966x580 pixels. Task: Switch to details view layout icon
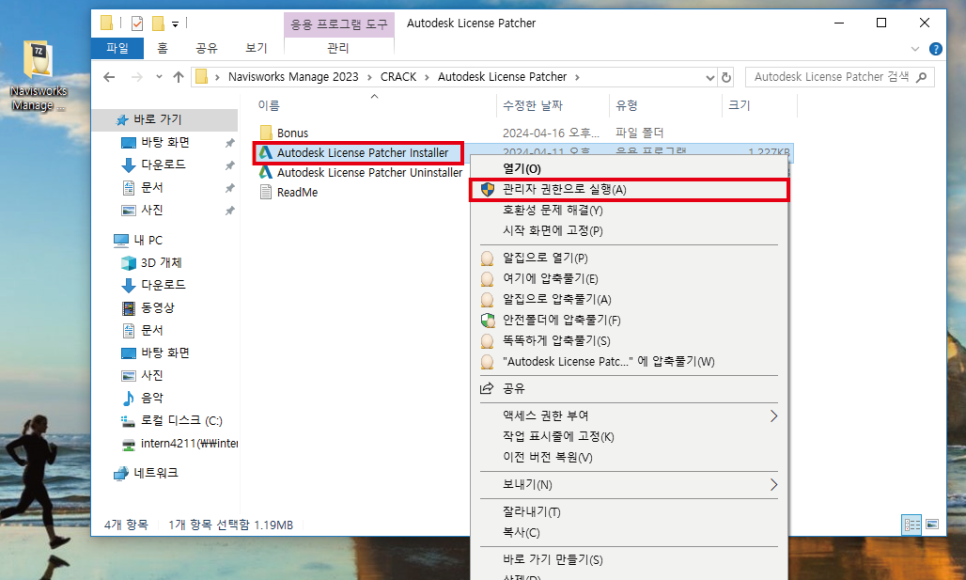click(x=912, y=525)
